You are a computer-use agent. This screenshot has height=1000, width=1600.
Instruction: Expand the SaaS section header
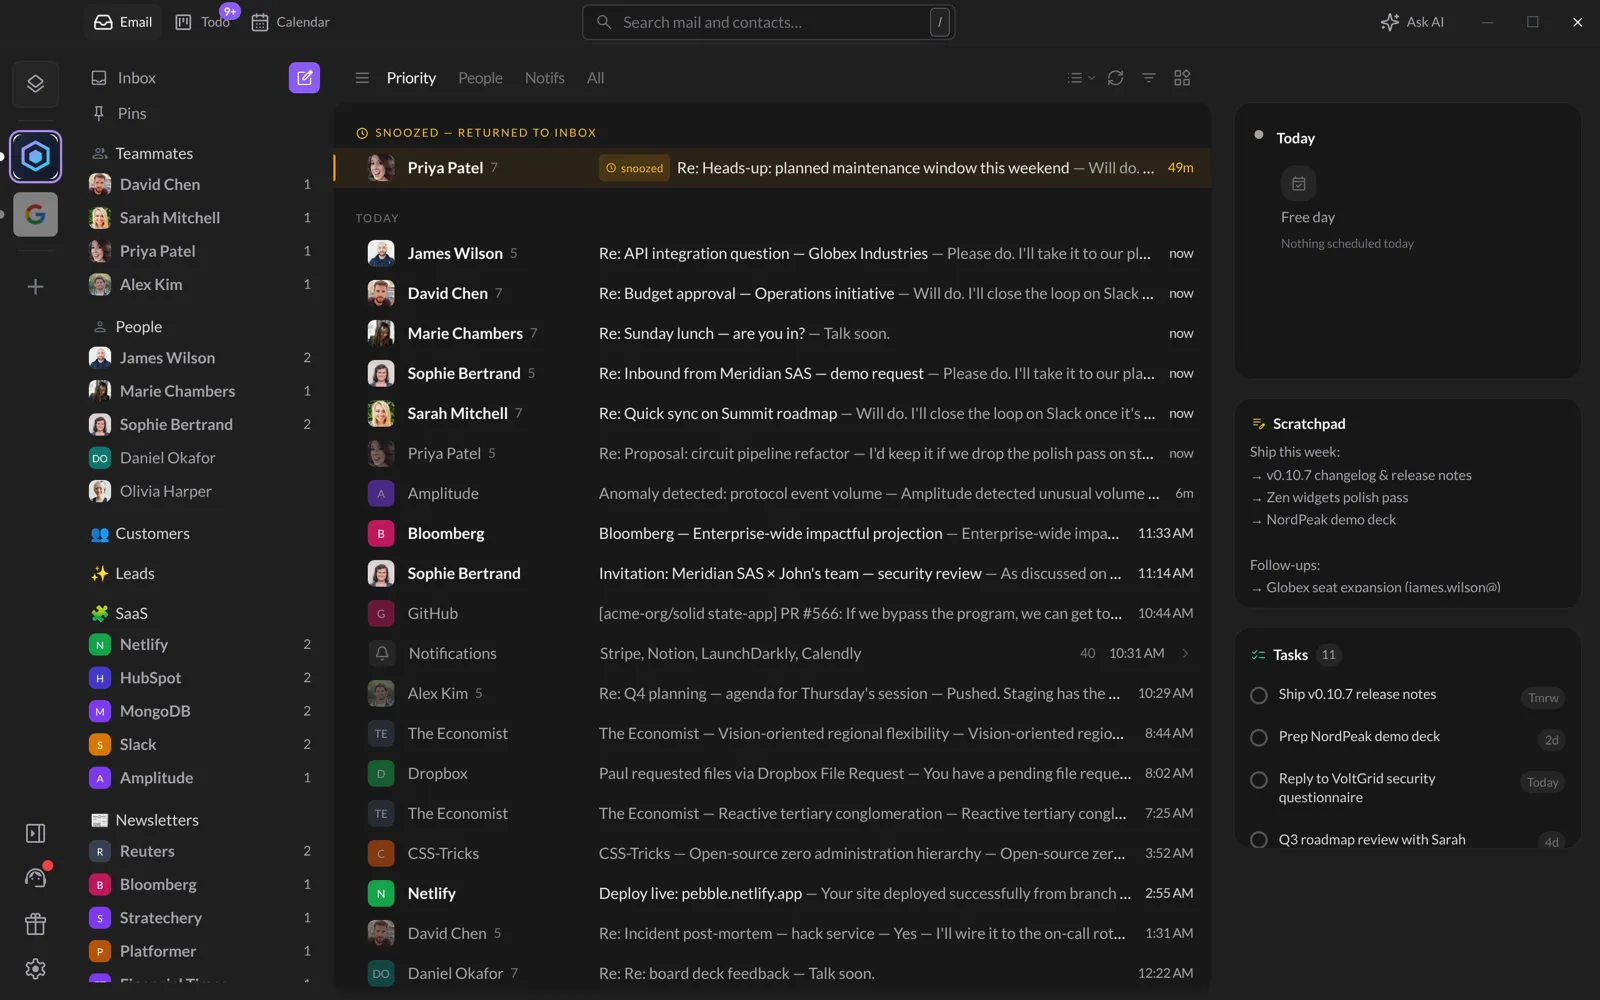[131, 613]
